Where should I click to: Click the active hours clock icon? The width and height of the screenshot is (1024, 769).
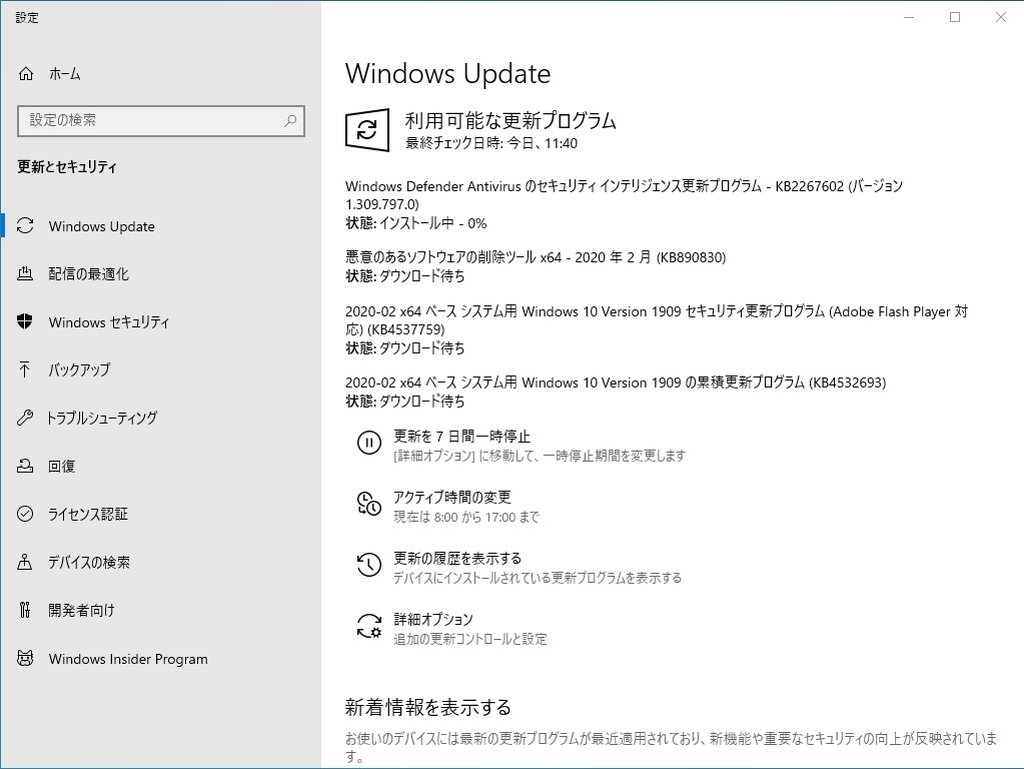click(x=369, y=504)
